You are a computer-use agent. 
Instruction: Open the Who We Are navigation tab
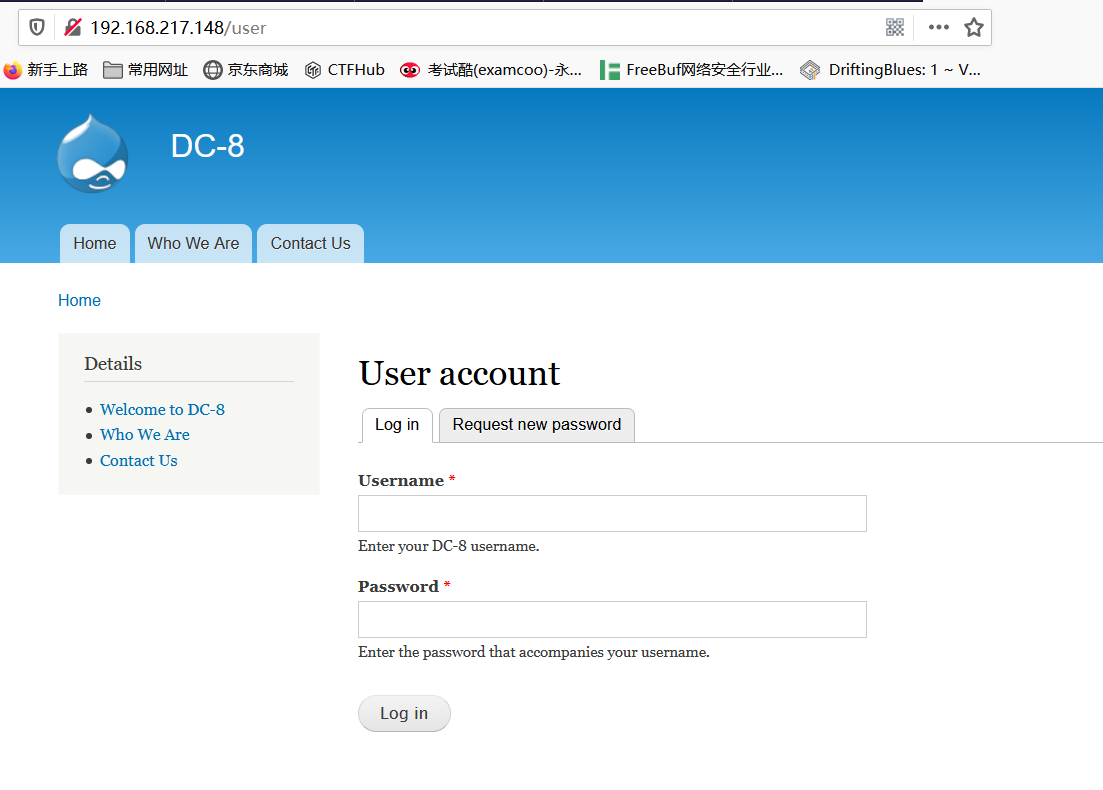[x=193, y=243]
